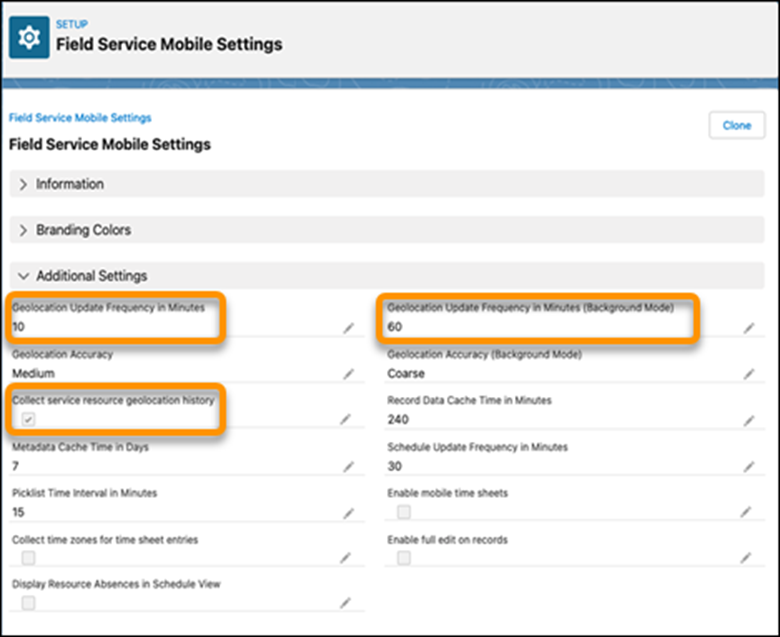Click the 7 metadata cache days value
This screenshot has width=780, height=637.
[x=15, y=466]
